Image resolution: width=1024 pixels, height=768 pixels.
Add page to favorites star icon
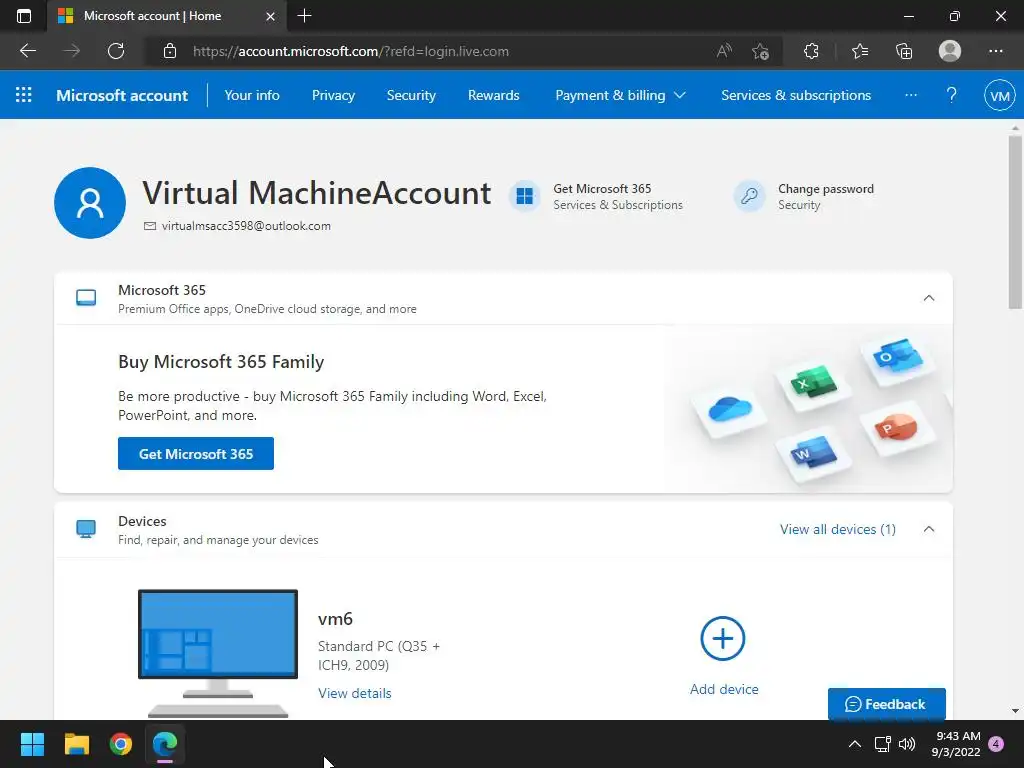(x=760, y=51)
